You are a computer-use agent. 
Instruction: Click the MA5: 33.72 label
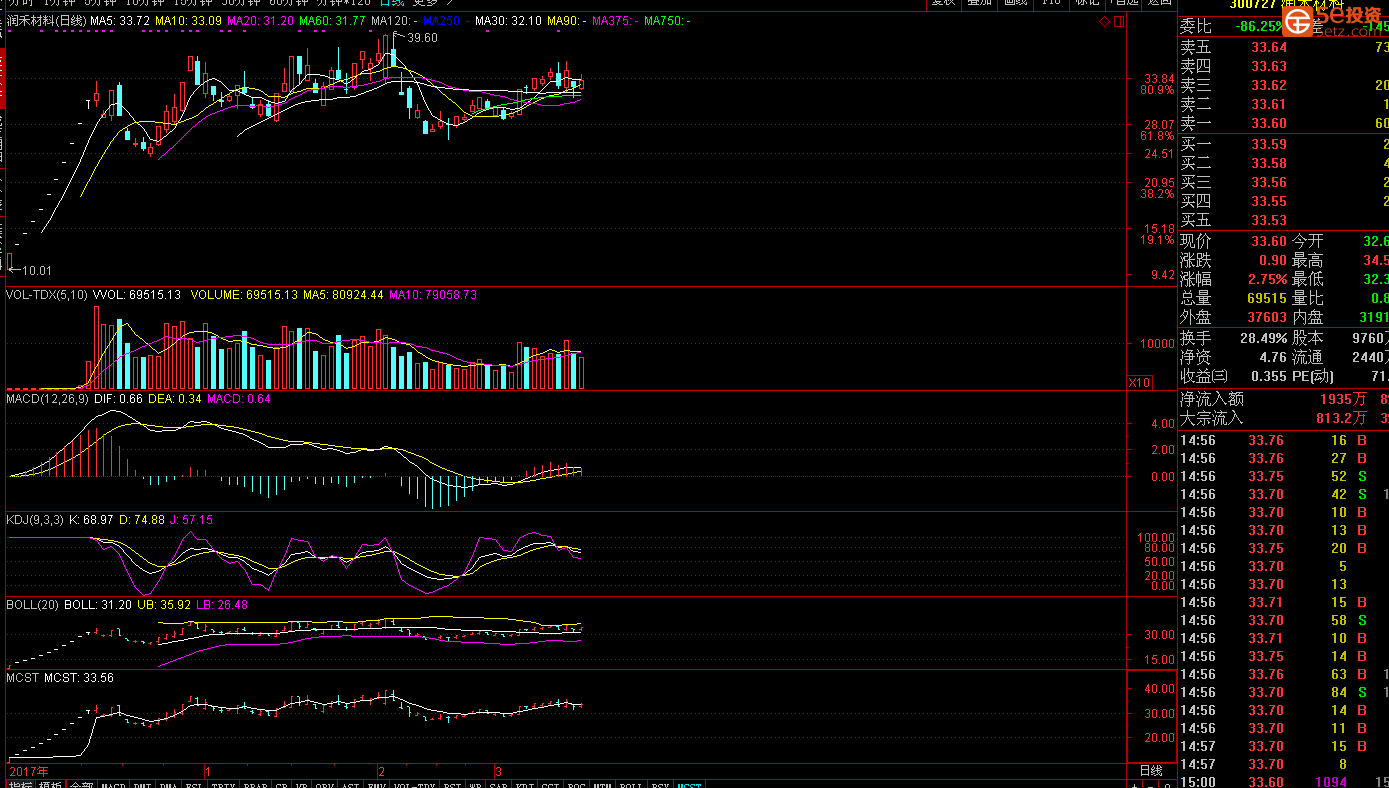click(x=120, y=21)
